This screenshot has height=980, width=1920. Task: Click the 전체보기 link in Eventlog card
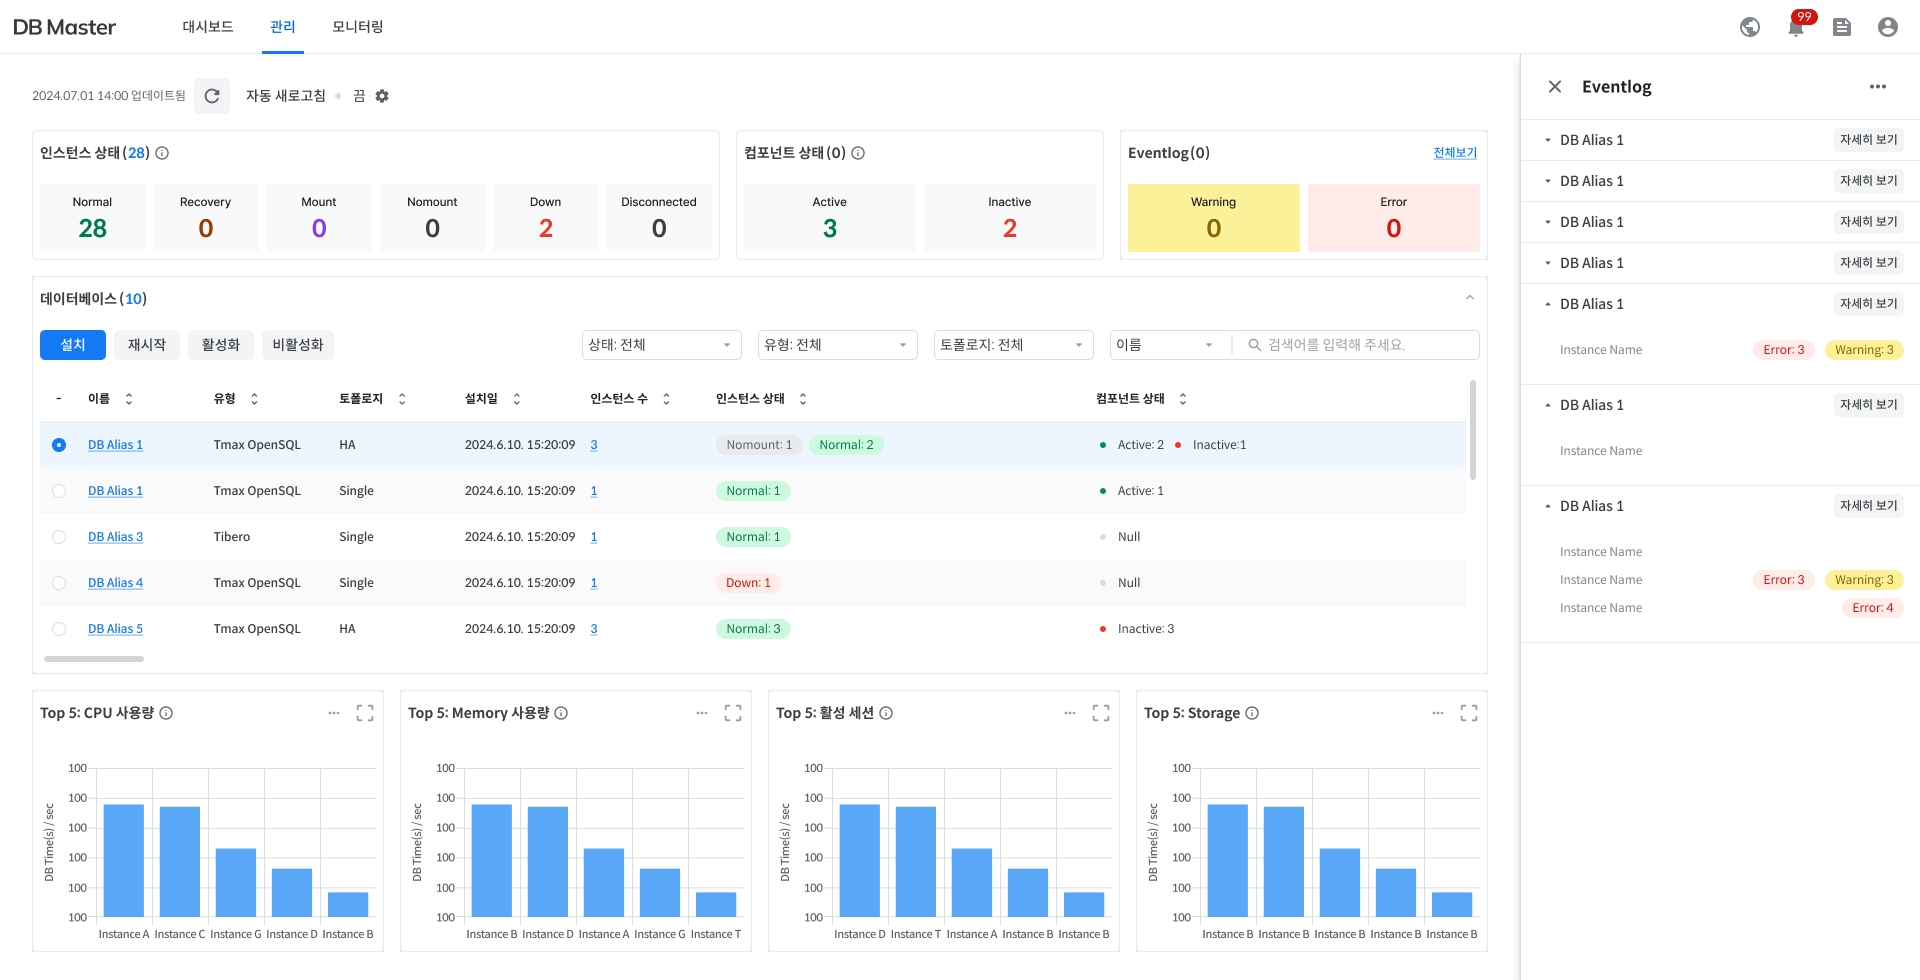tap(1454, 153)
